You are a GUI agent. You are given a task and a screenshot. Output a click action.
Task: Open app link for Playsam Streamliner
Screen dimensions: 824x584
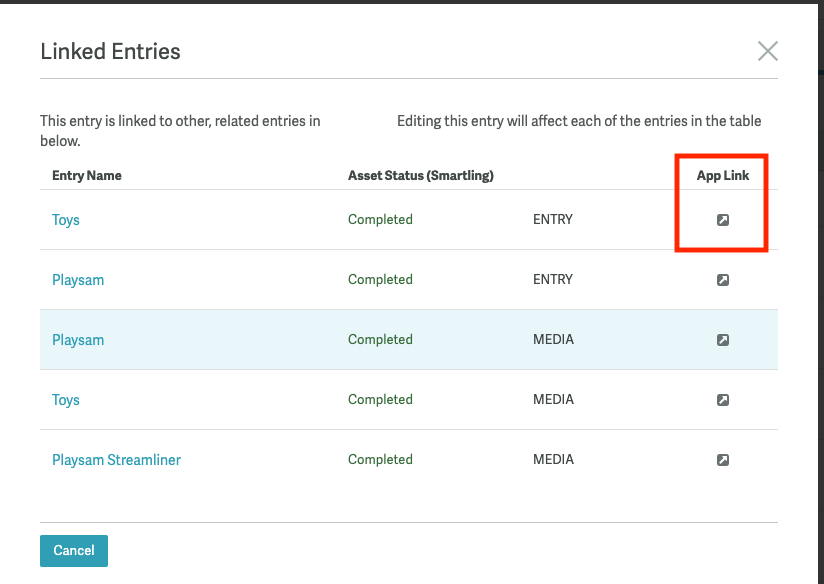click(x=723, y=460)
